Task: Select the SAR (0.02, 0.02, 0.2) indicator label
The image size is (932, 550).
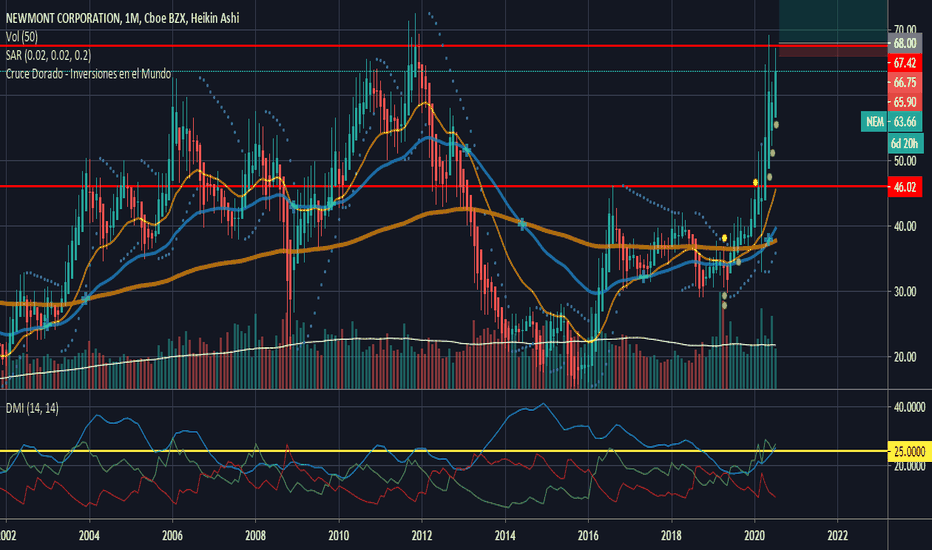Action: tap(49, 55)
